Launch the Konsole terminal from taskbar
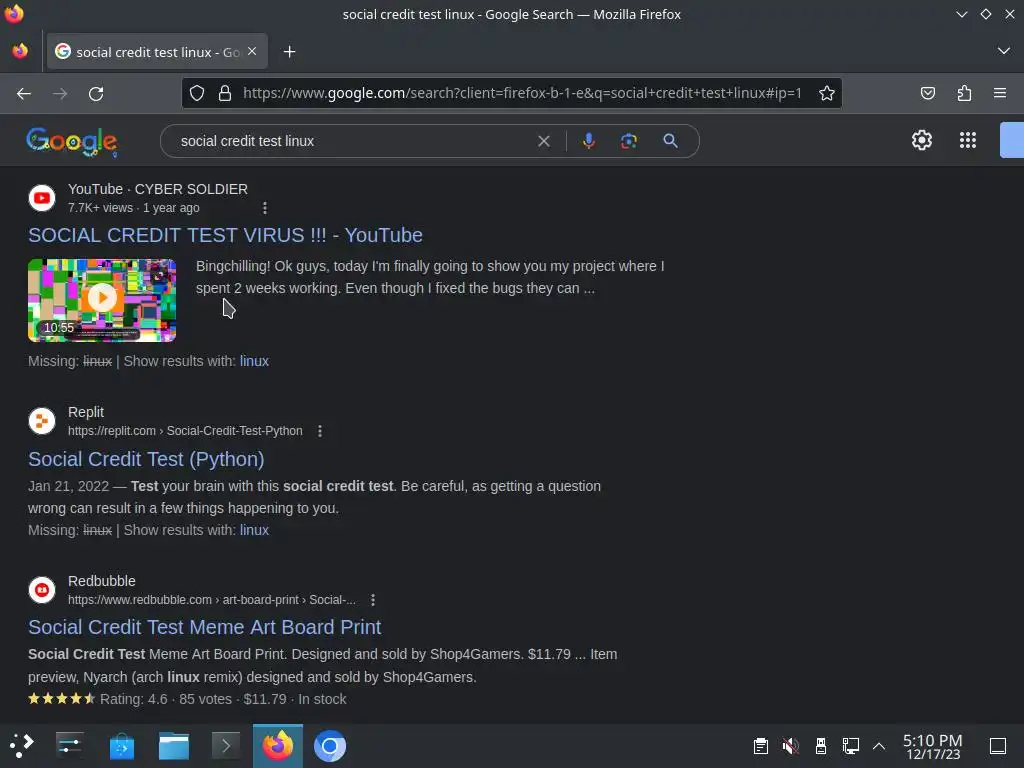 click(x=225, y=745)
